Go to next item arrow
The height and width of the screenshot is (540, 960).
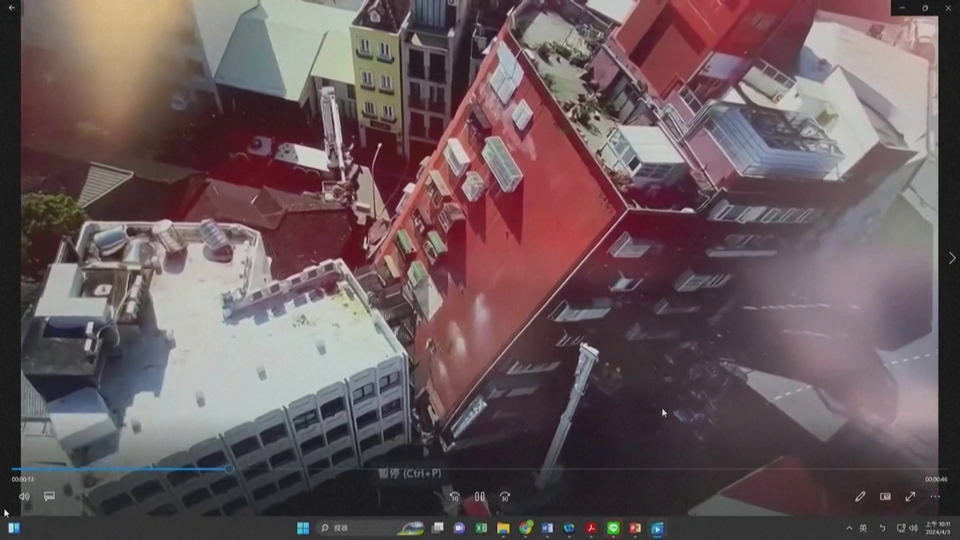tap(951, 258)
